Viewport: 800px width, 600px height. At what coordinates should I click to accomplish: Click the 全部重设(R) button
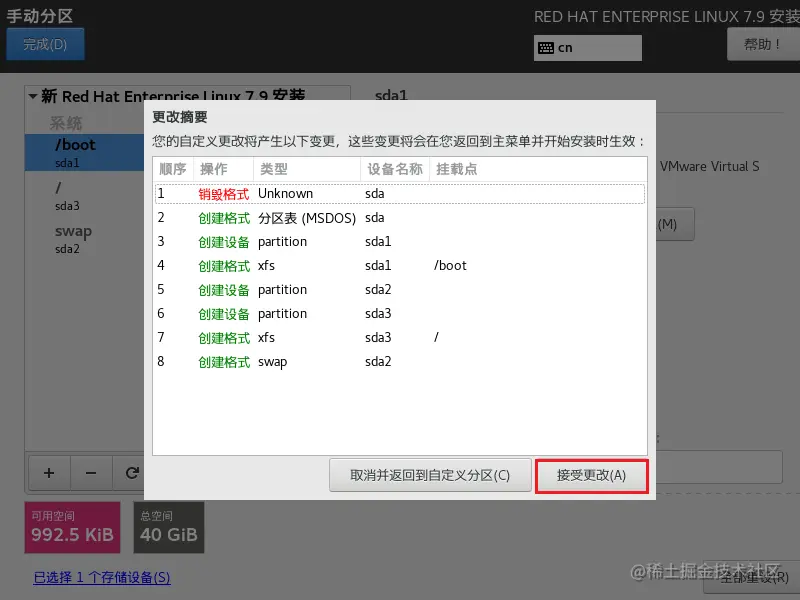coord(754,577)
